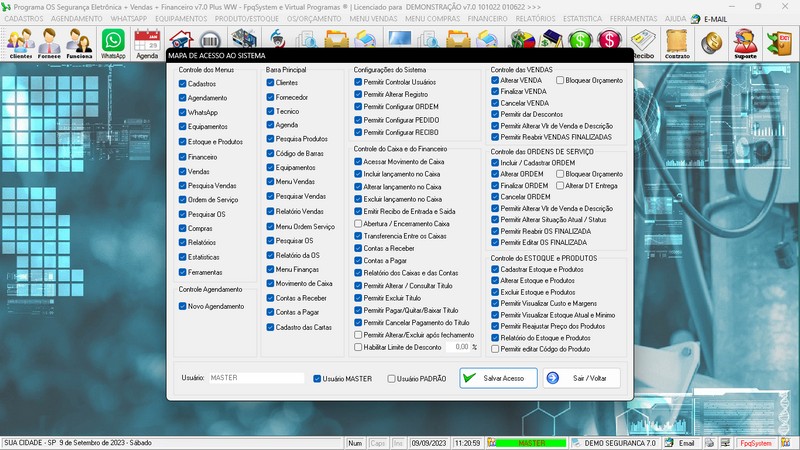
Task: Enable Abertura / Encerramento Caixa checkbox
Action: pyautogui.click(x=359, y=224)
